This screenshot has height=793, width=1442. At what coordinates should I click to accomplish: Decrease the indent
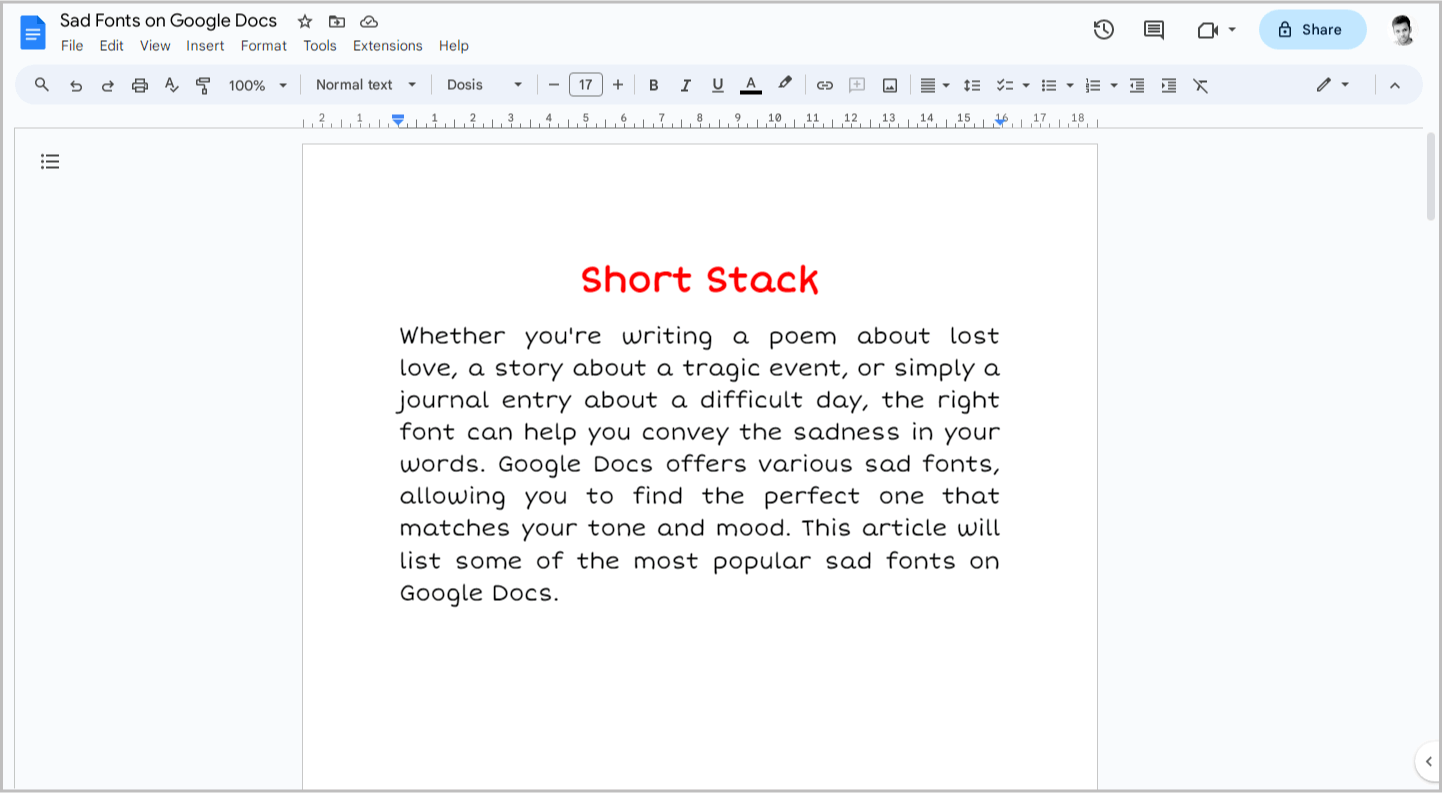coord(1137,86)
